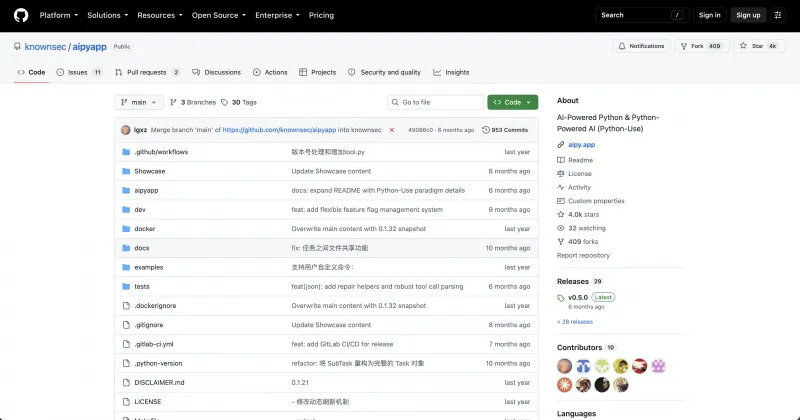Switch to the Actions tab
The width and height of the screenshot is (800, 420).
pyautogui.click(x=270, y=72)
